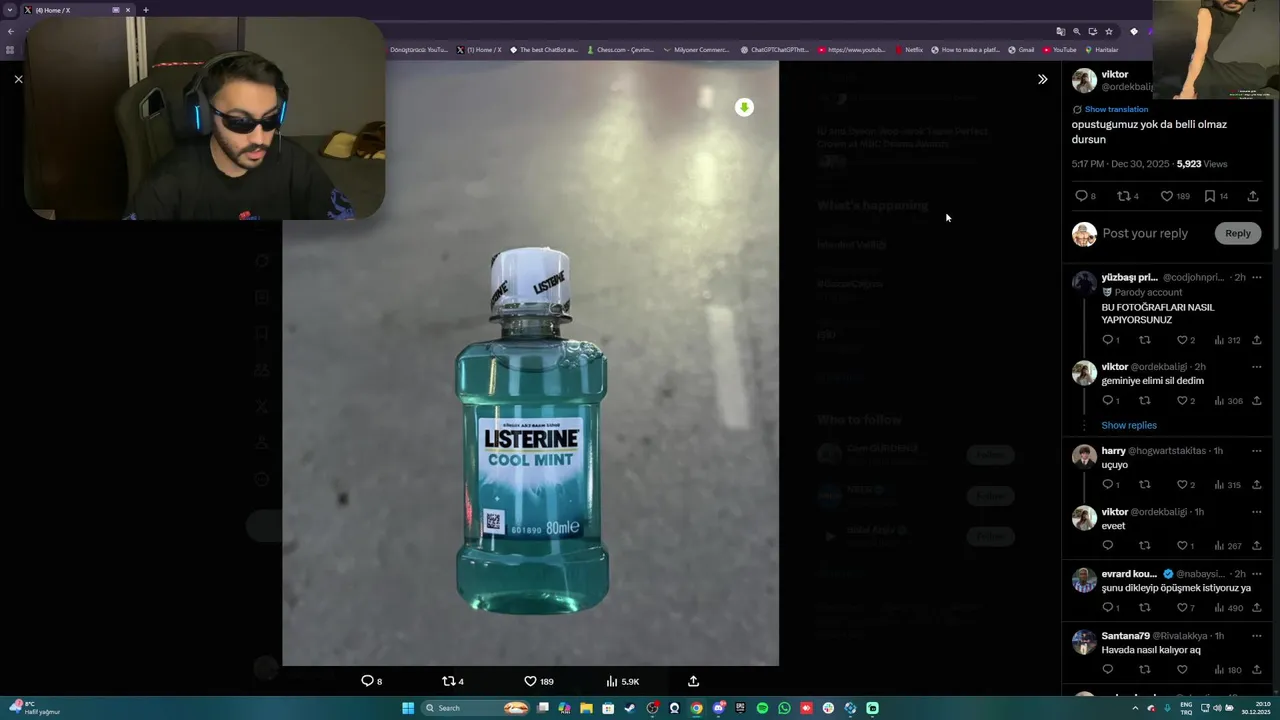Screen dimensions: 1280x720
Task: Reply icon with 8 on main post
Action: 1085,196
